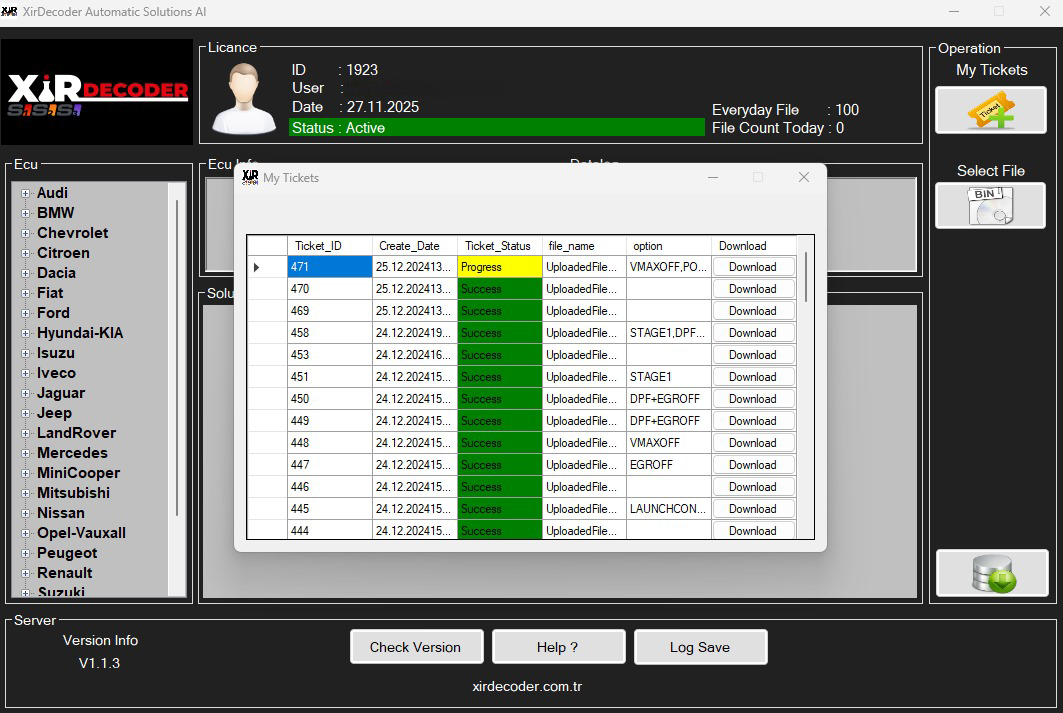
Task: Click the My Tickets ticket icon
Action: tap(989, 110)
